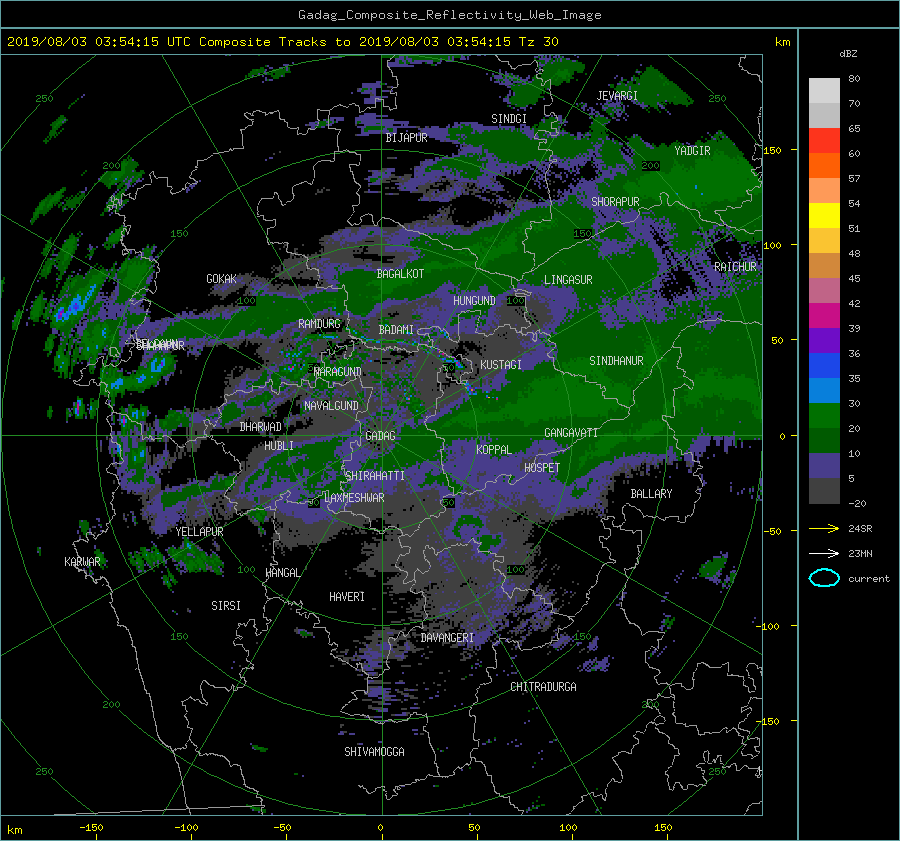Pick the magenta swatch between 42 and 39 dBZ
Screen dimensions: 900x841
[x=824, y=316]
